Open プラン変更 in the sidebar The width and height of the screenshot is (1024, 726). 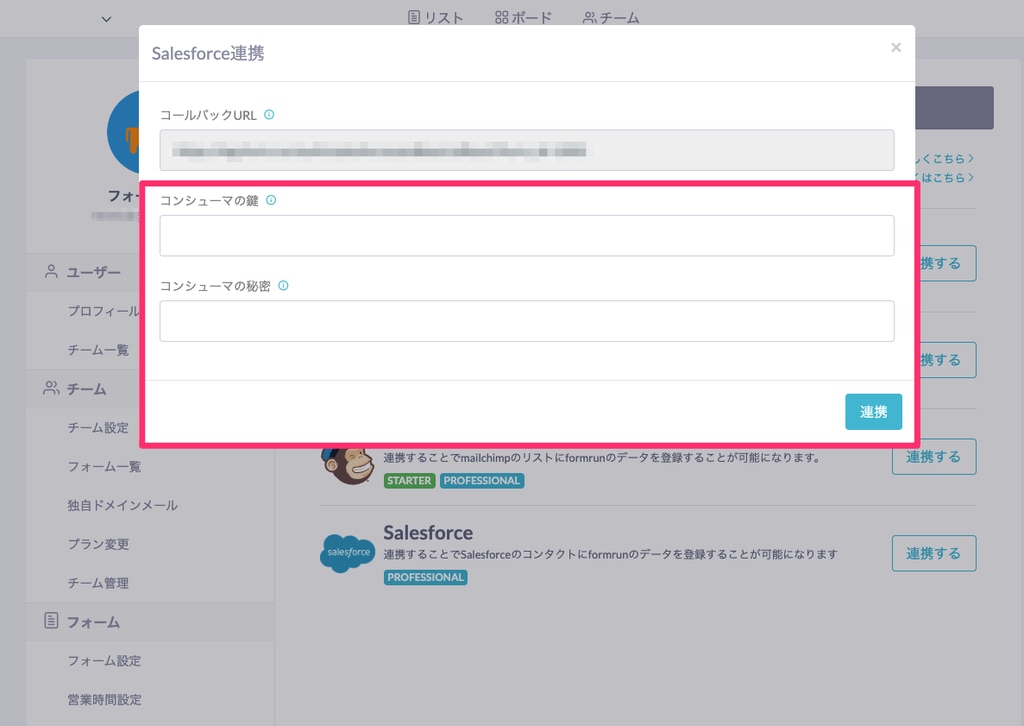(98, 544)
